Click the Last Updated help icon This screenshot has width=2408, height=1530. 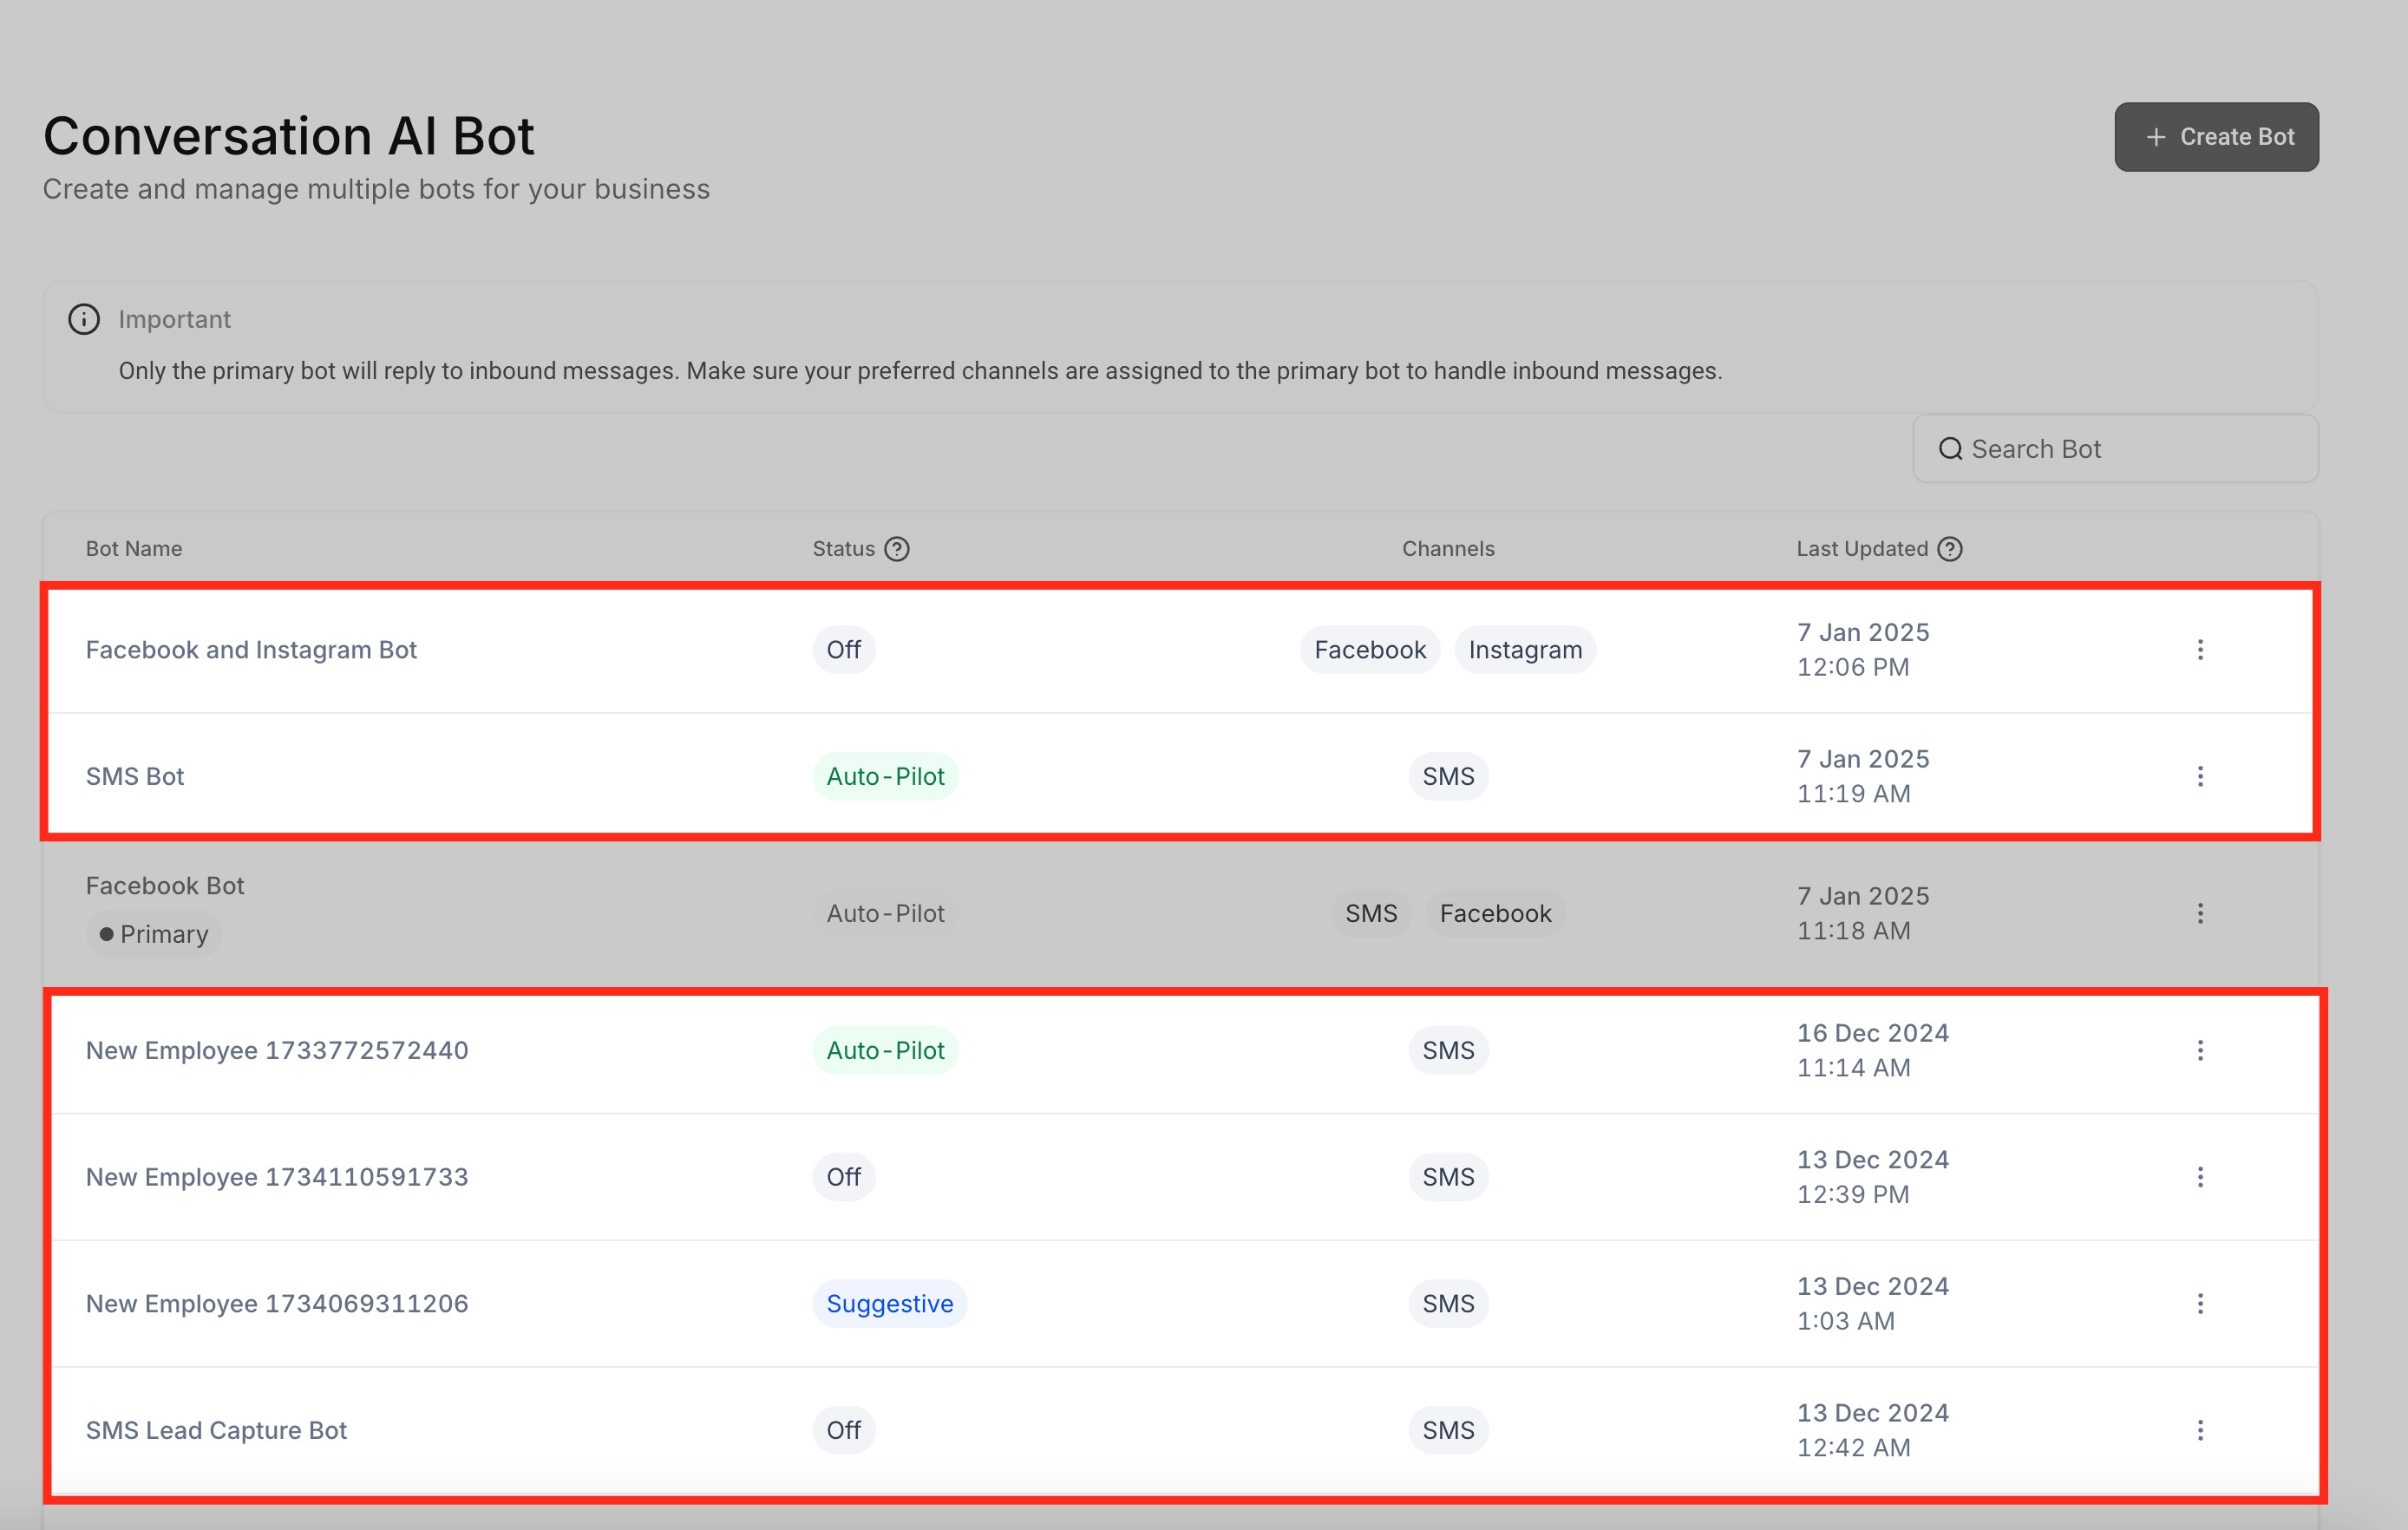point(1949,549)
